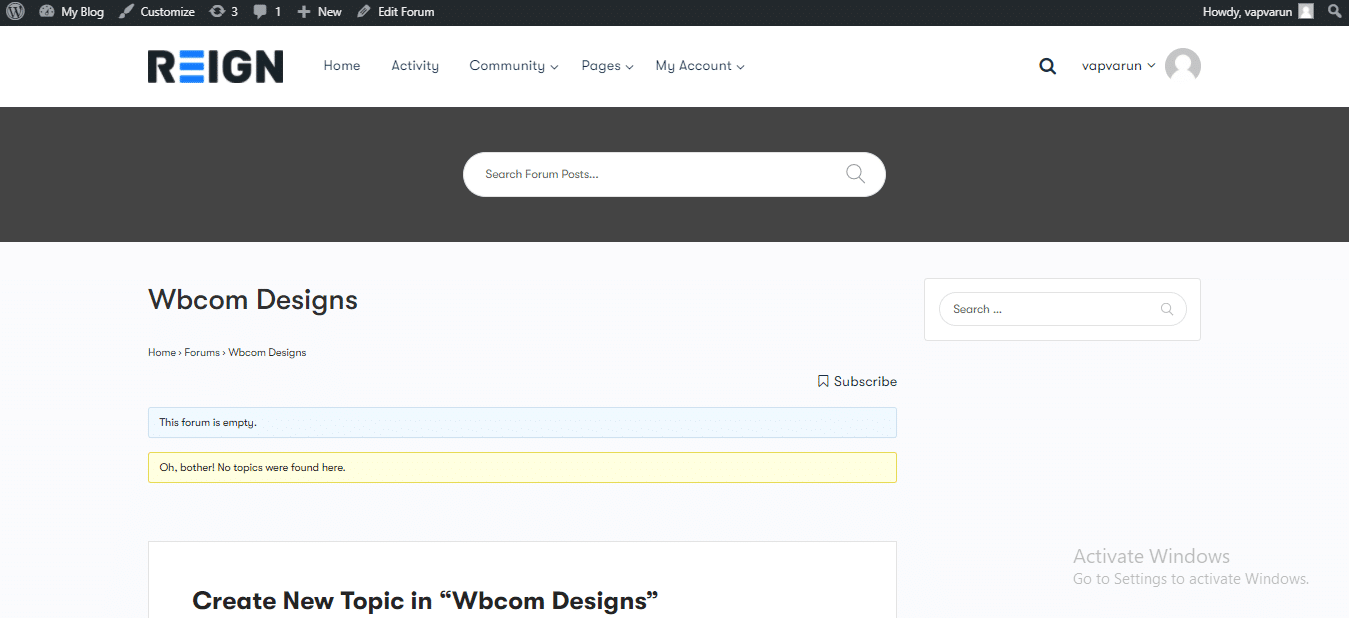
Task: Open the comments bubble showing 1
Action: point(267,12)
